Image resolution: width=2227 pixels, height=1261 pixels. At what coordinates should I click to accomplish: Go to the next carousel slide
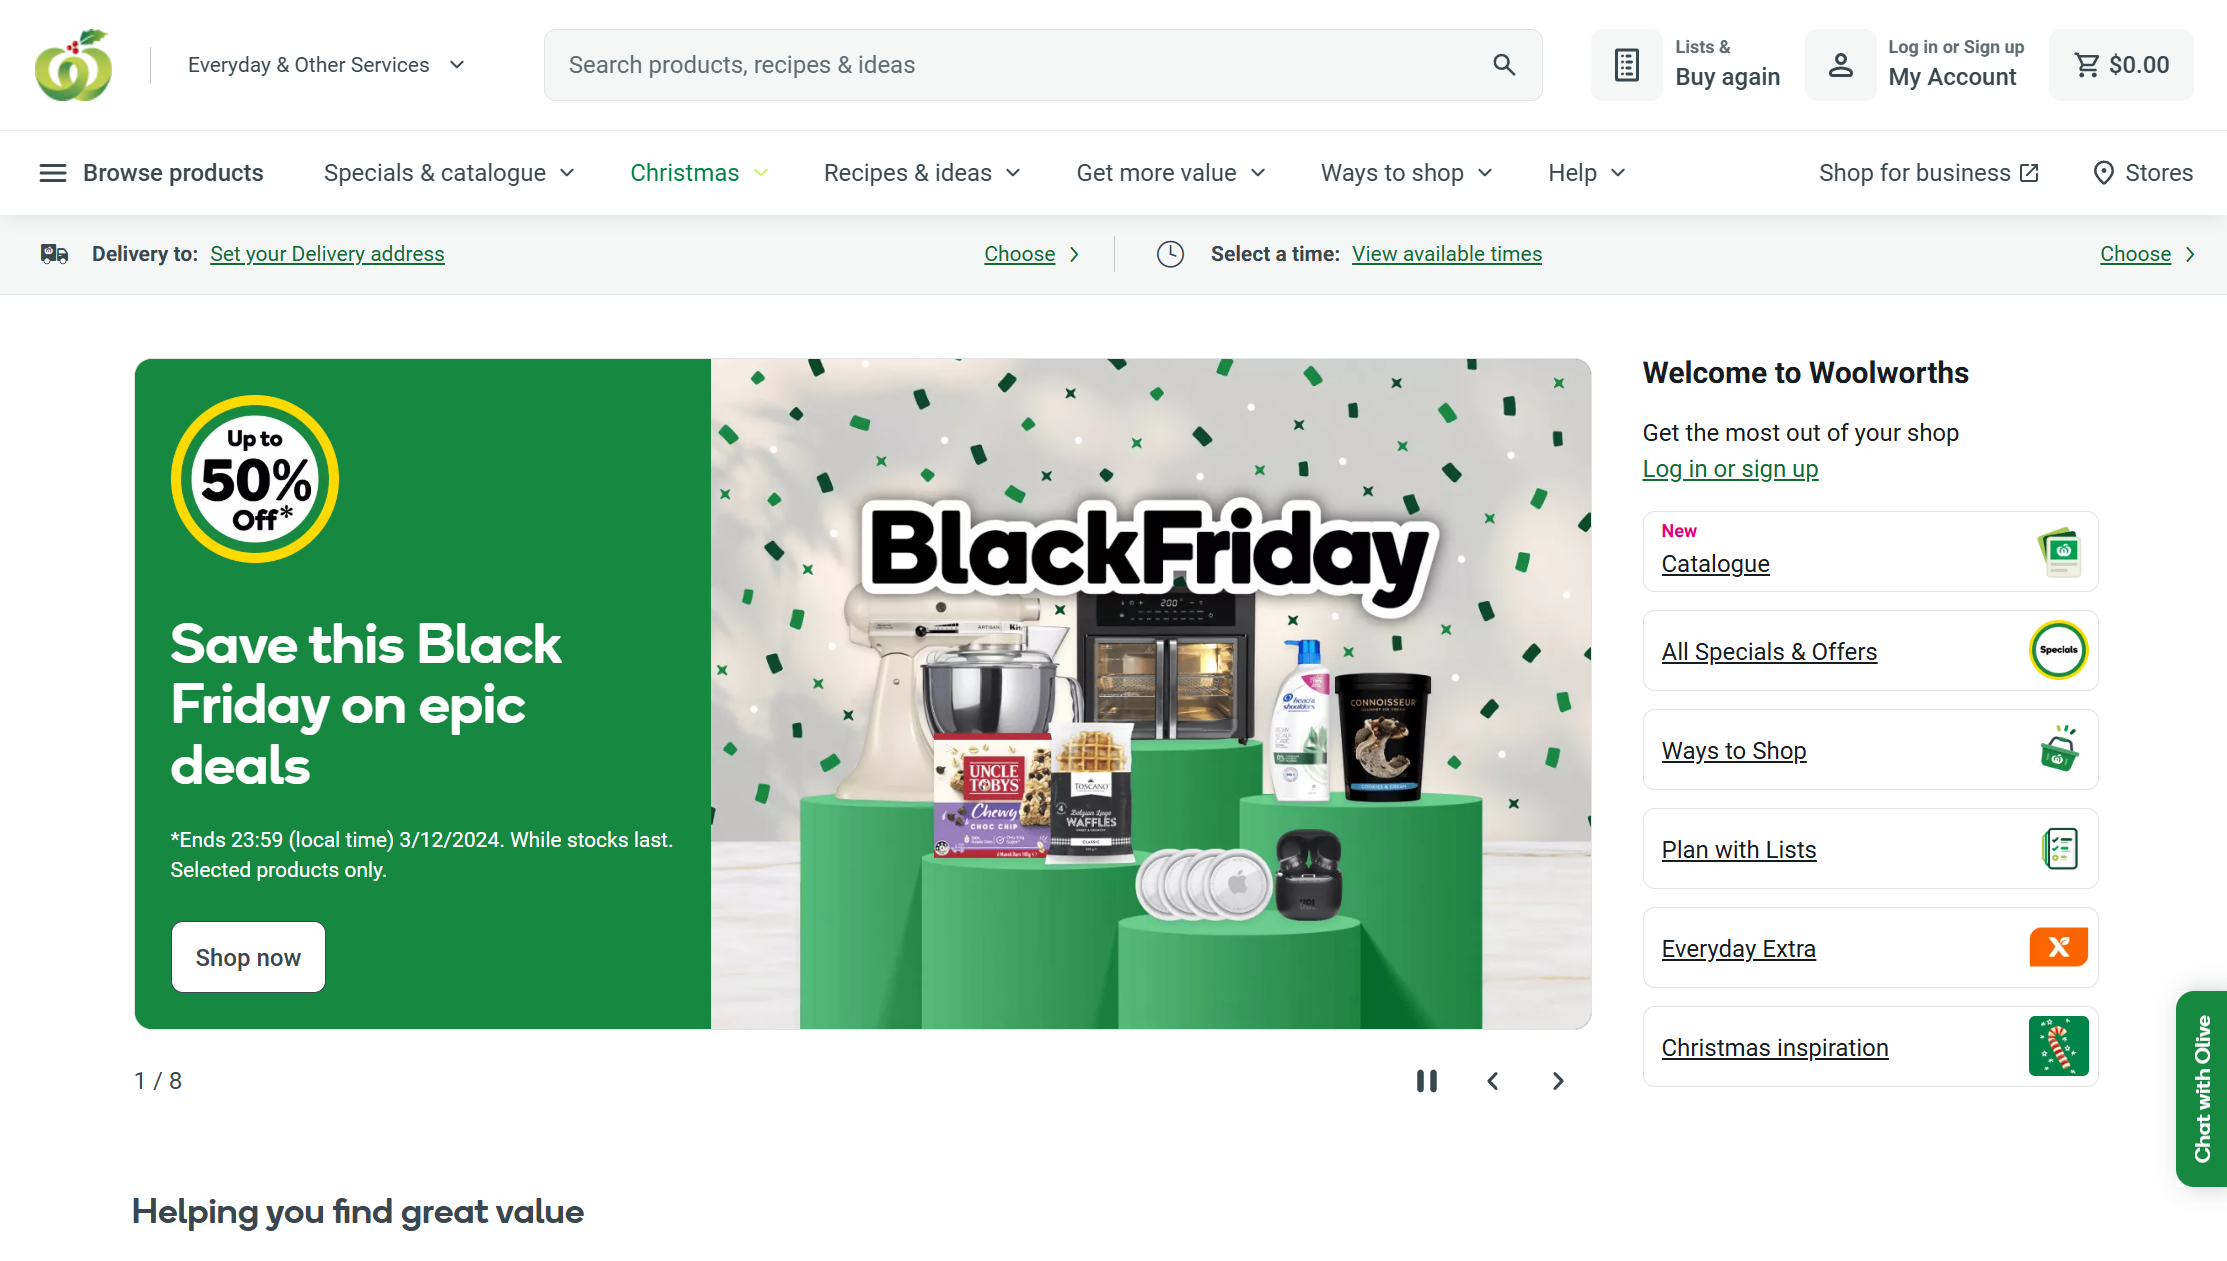(x=1558, y=1081)
